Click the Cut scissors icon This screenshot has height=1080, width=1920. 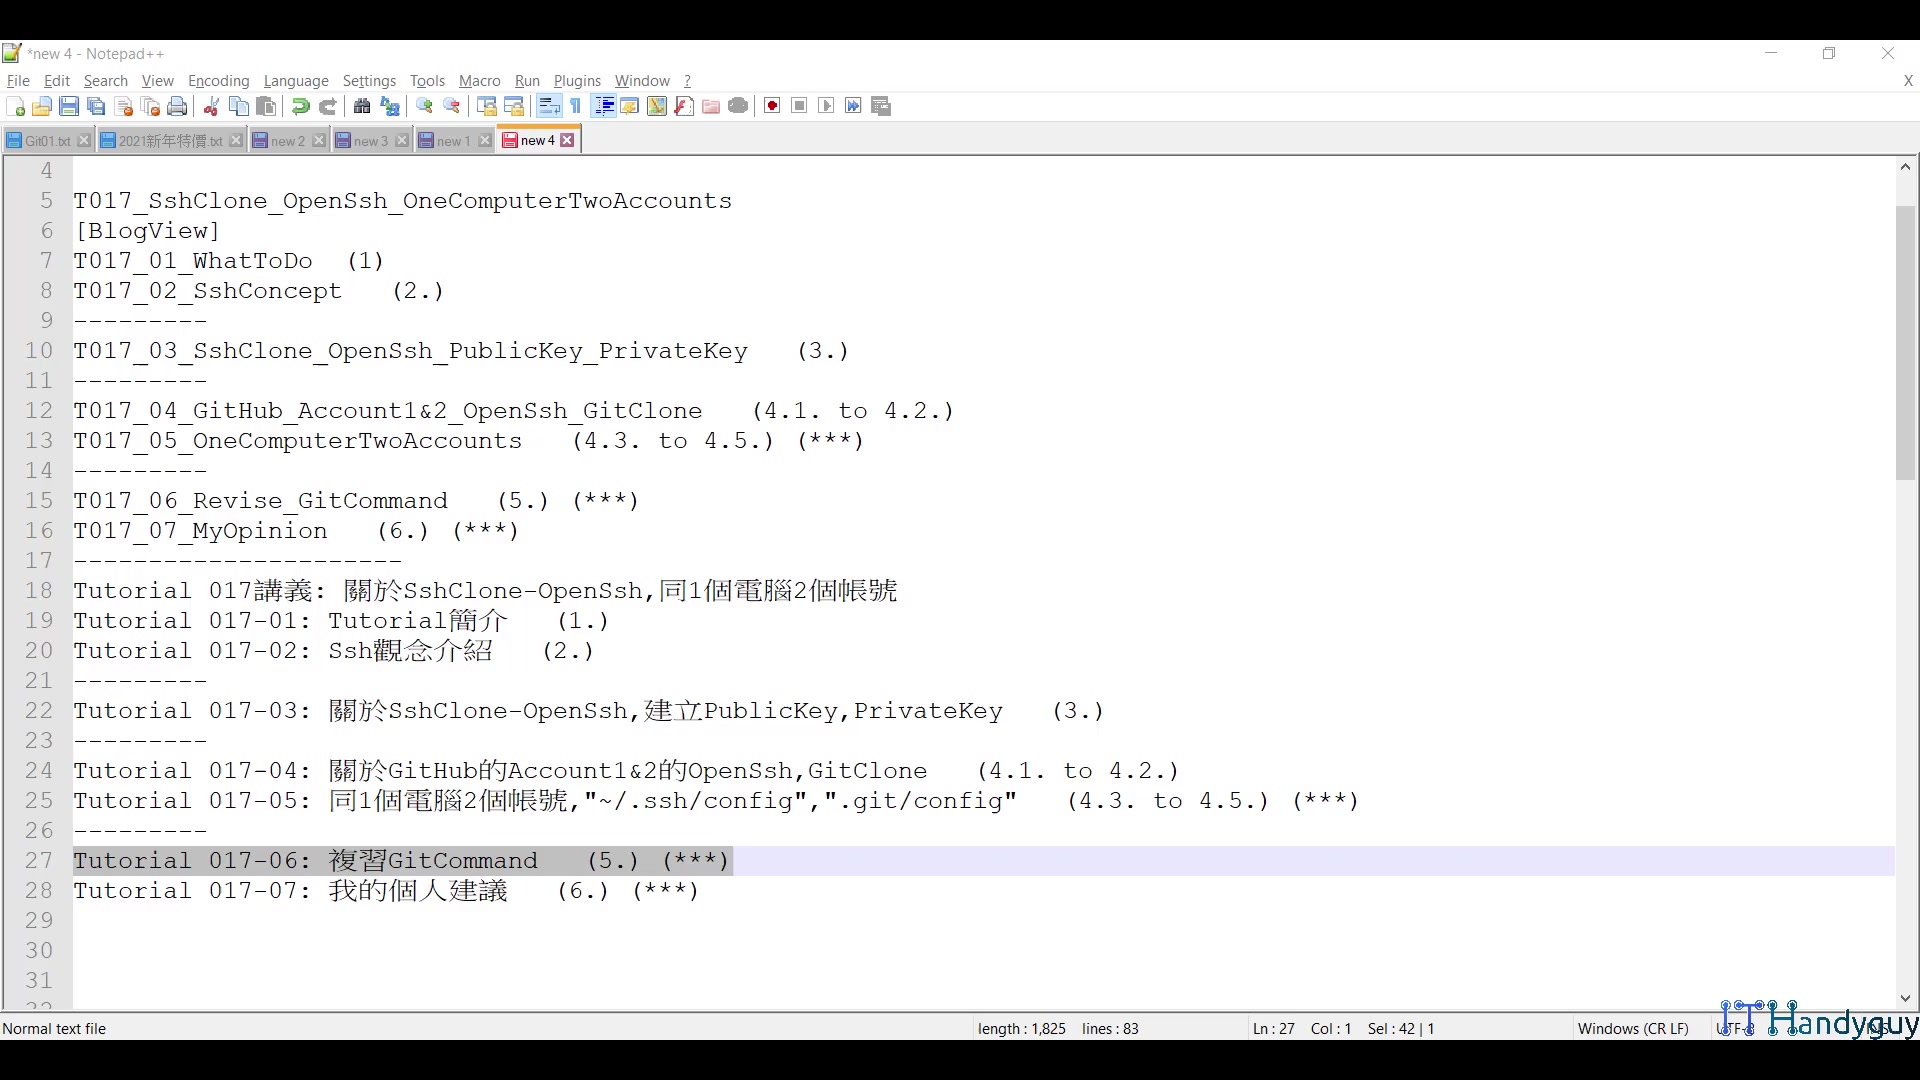(x=211, y=106)
